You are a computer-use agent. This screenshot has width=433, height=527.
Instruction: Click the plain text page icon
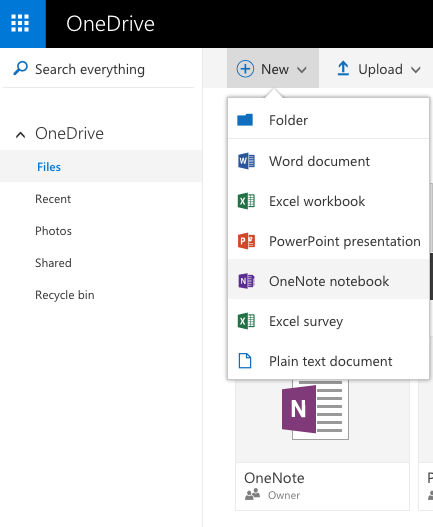[245, 361]
